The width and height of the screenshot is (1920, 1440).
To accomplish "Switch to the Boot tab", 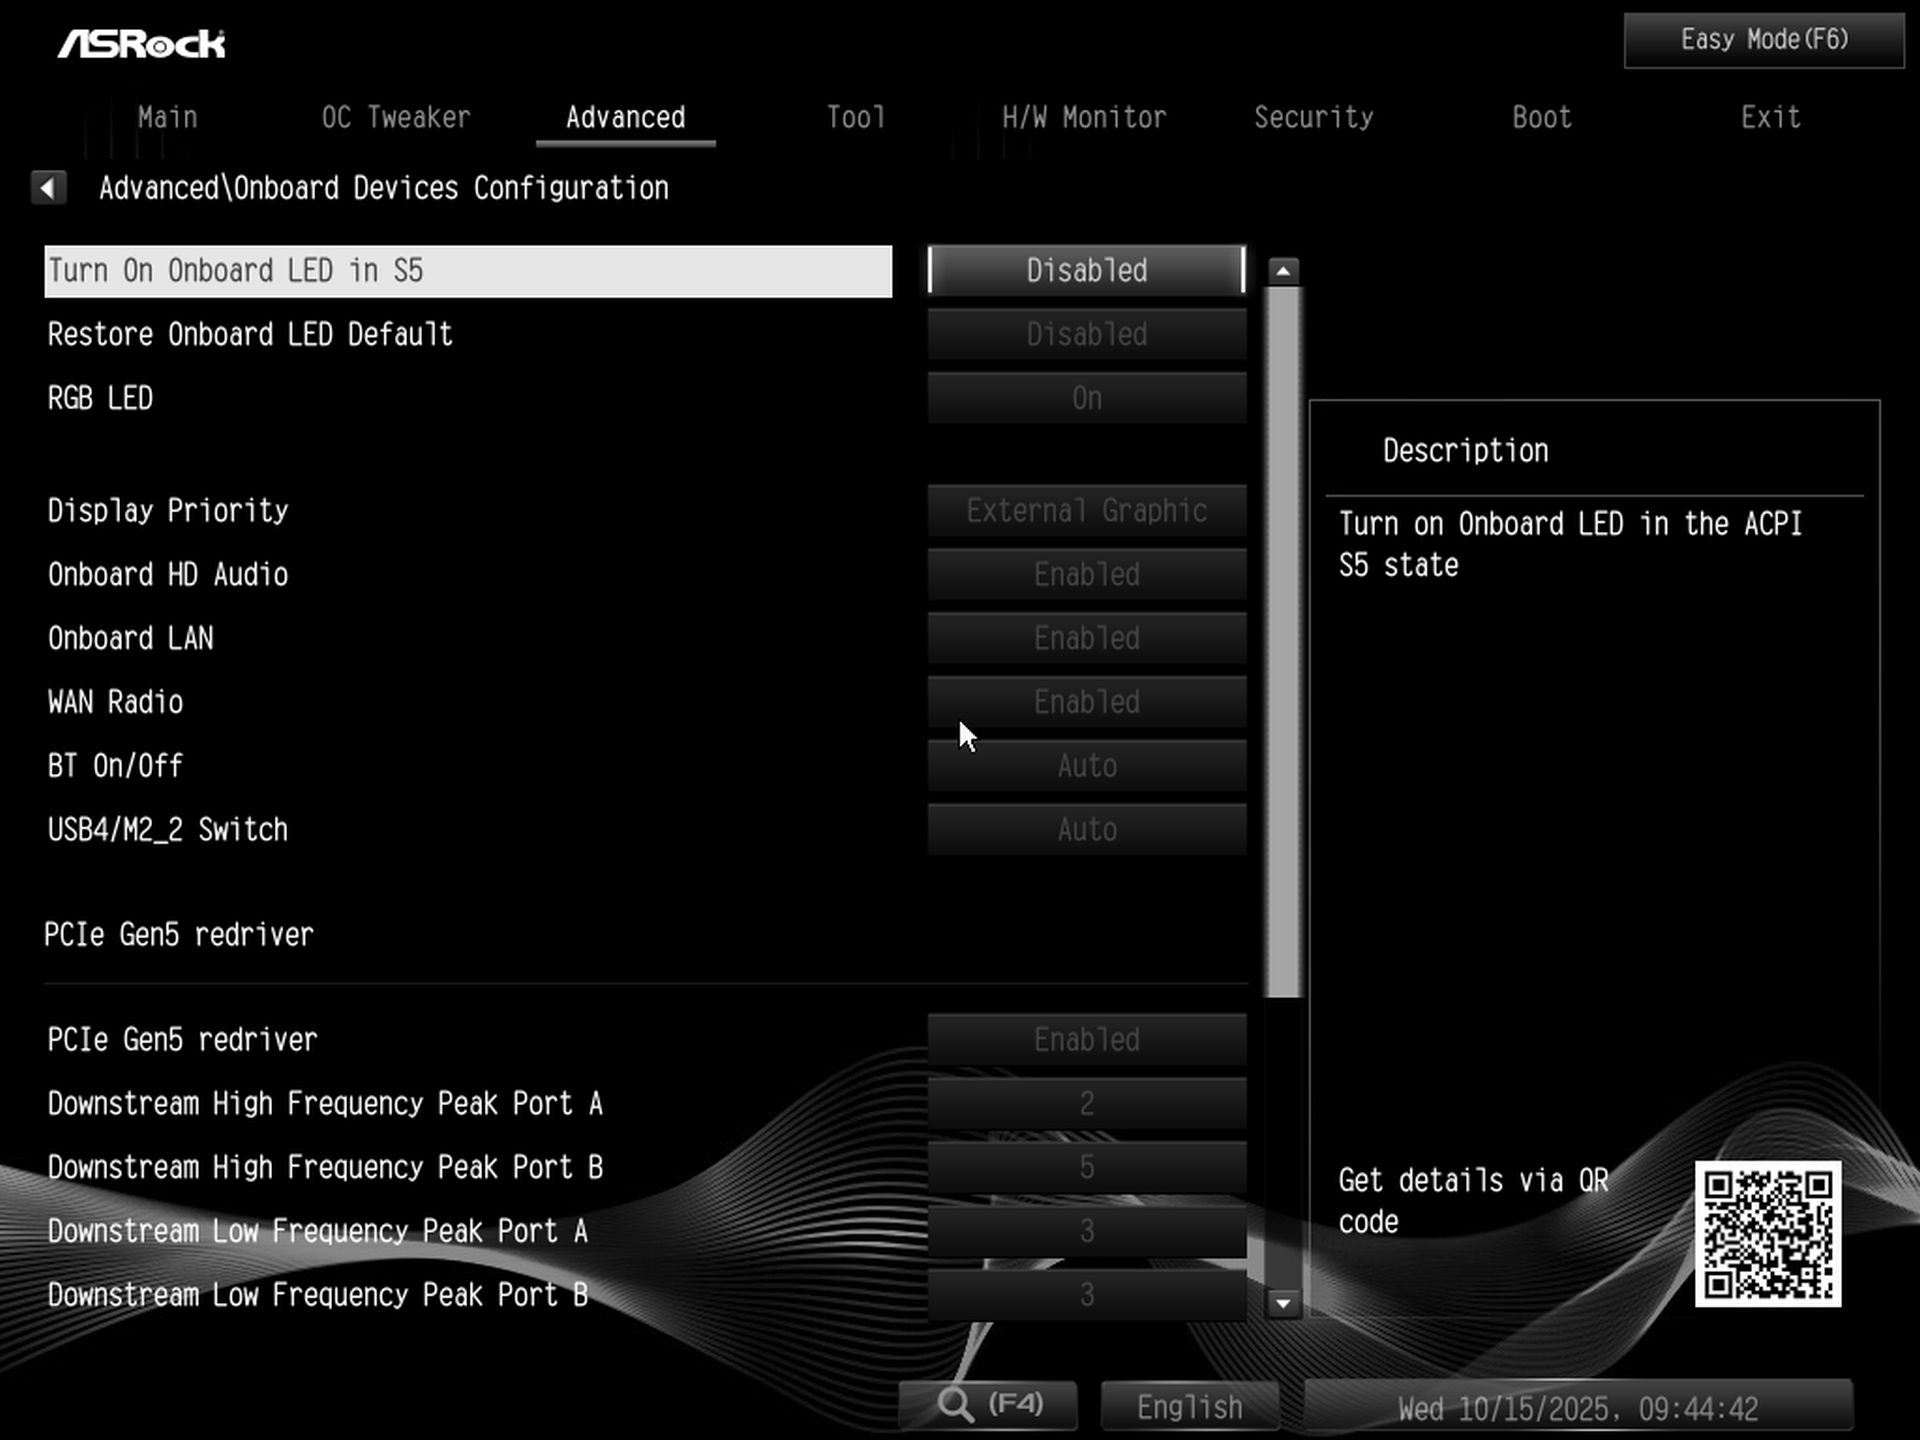I will (1540, 117).
